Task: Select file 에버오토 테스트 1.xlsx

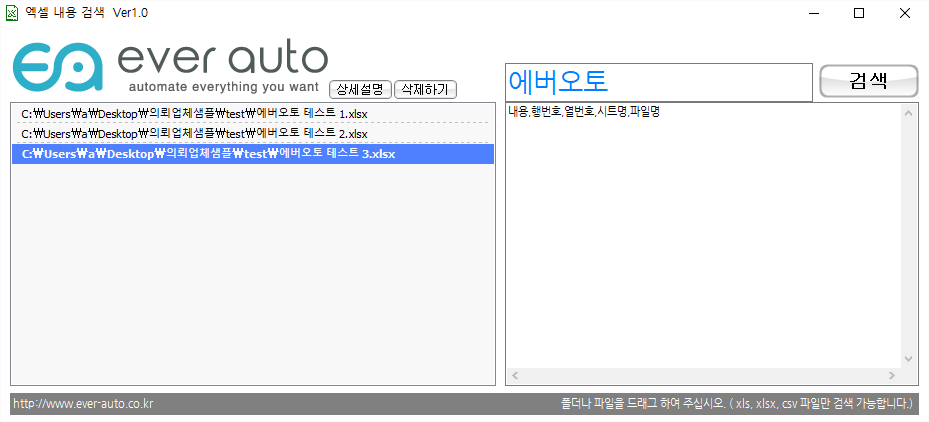Action: click(253, 114)
